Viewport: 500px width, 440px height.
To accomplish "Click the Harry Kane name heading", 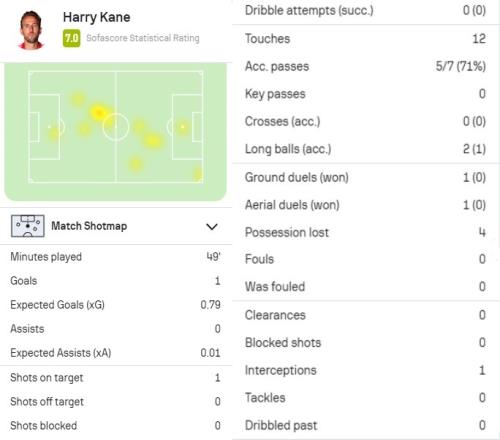I will pyautogui.click(x=97, y=17).
